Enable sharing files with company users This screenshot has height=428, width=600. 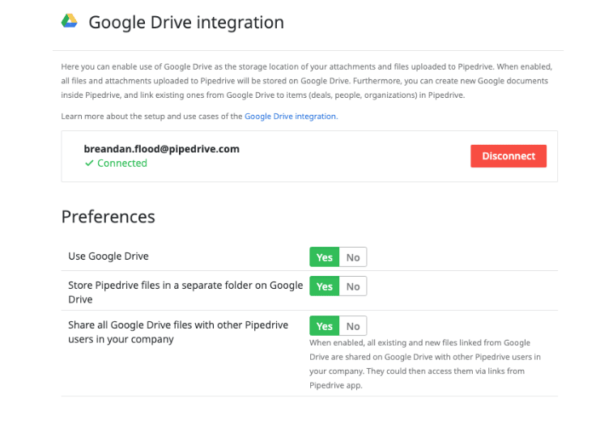coord(324,326)
